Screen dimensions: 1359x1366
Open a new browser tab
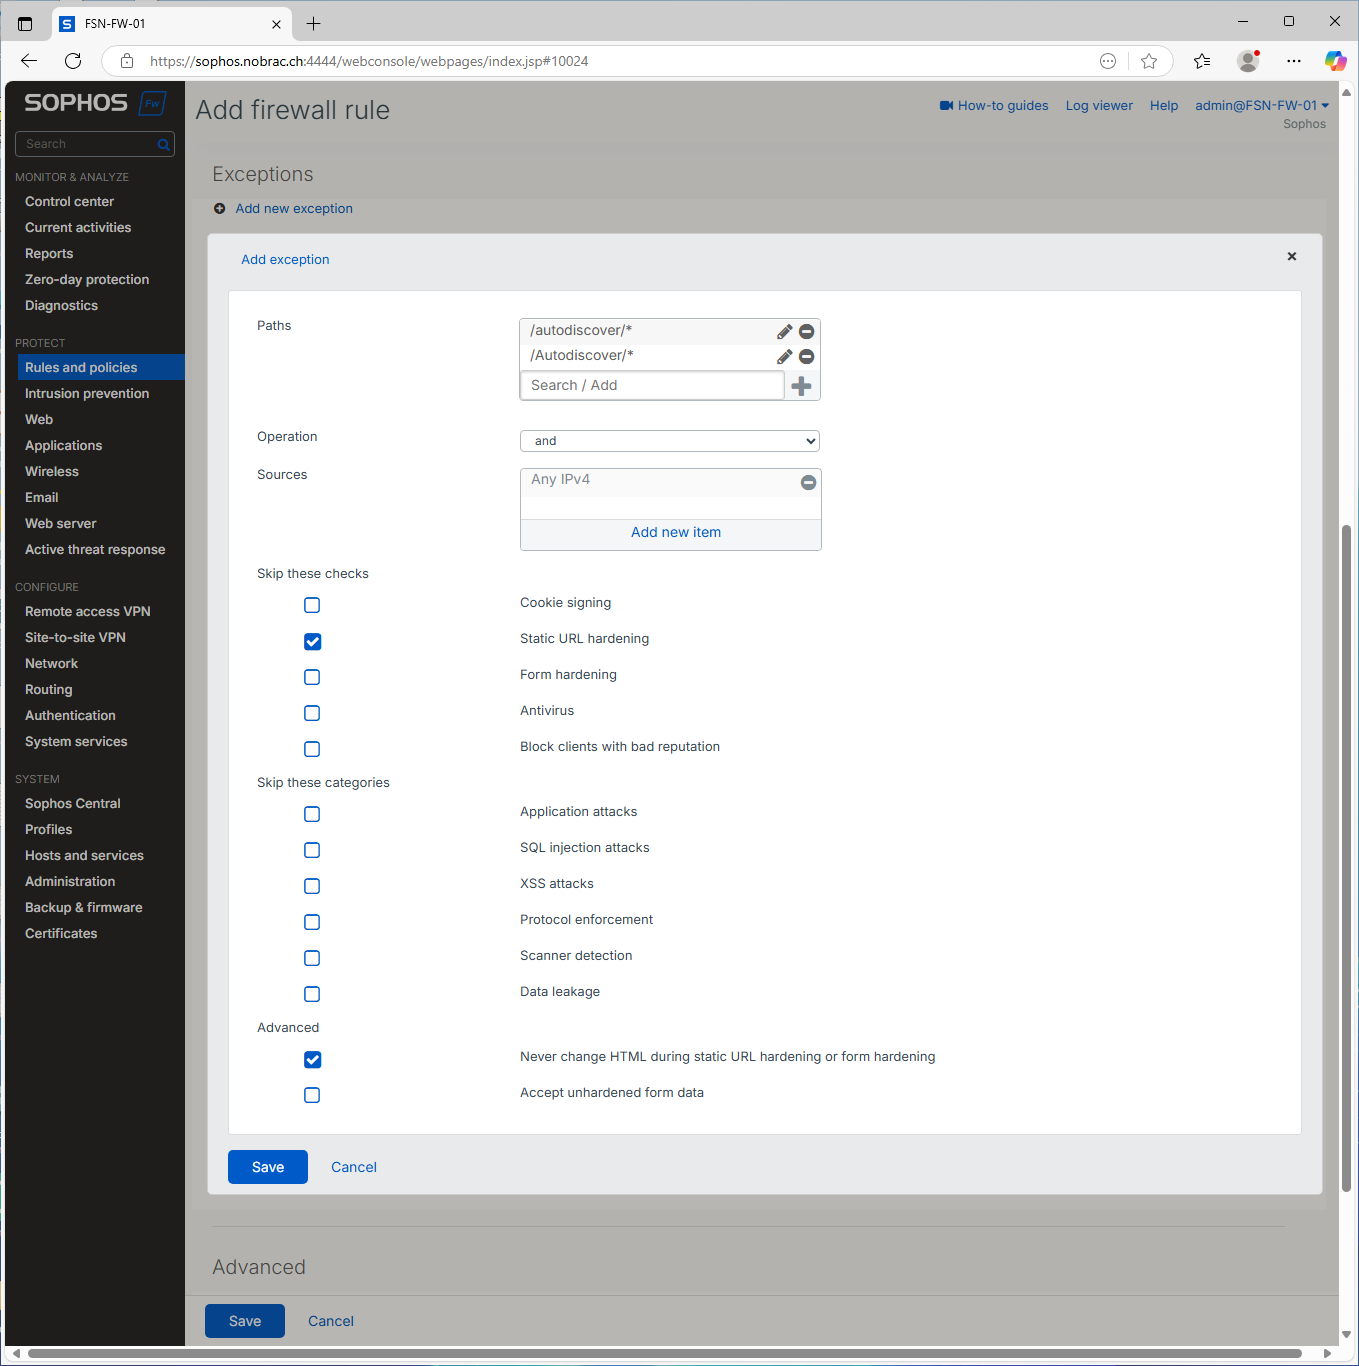tap(314, 23)
